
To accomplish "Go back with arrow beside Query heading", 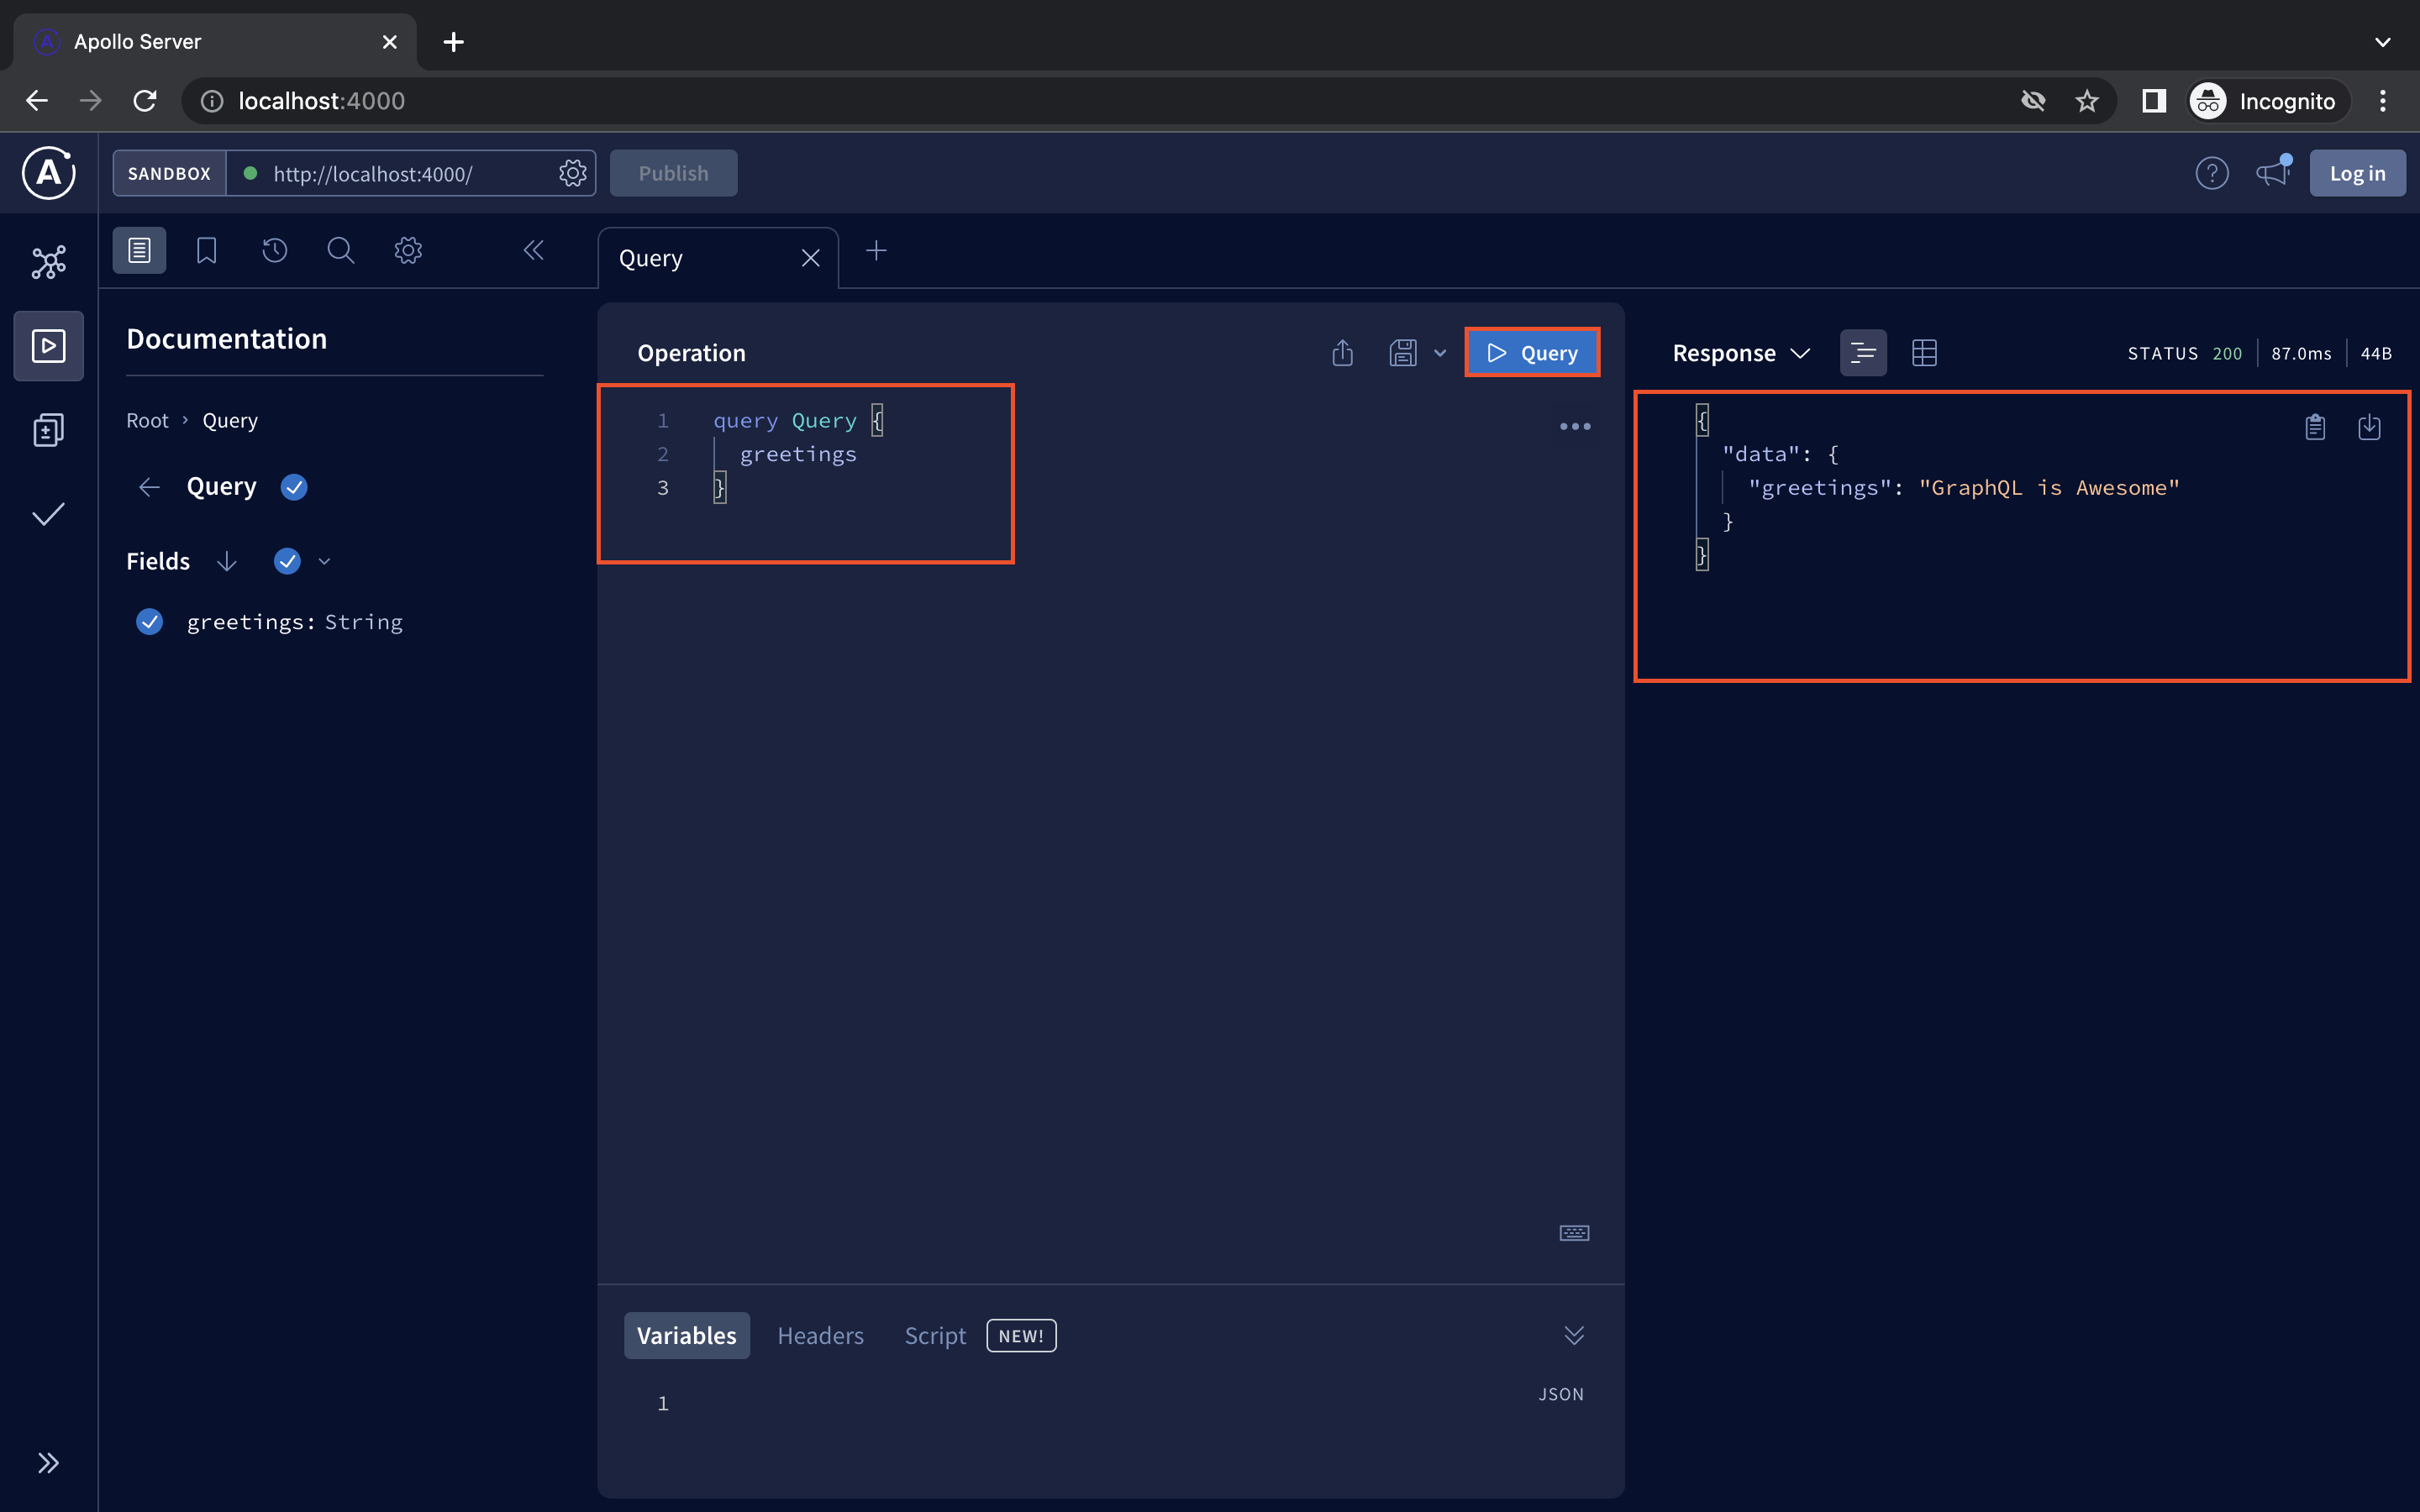I will pos(149,487).
